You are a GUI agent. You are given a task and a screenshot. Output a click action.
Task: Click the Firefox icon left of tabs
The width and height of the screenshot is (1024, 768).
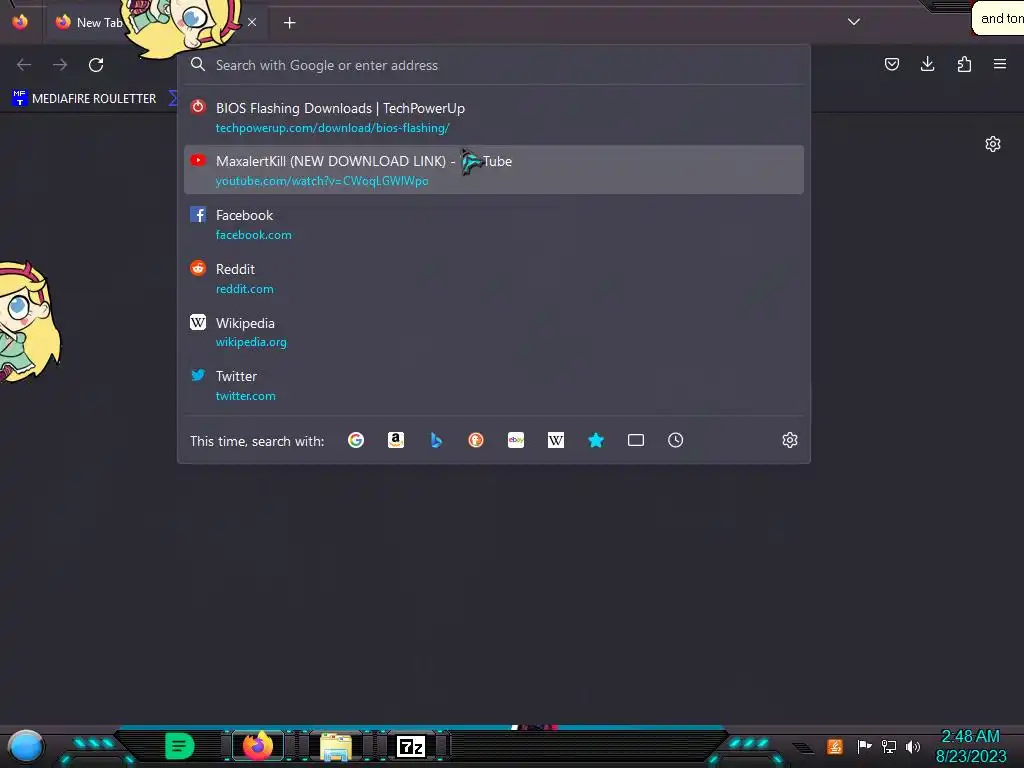click(x=20, y=22)
